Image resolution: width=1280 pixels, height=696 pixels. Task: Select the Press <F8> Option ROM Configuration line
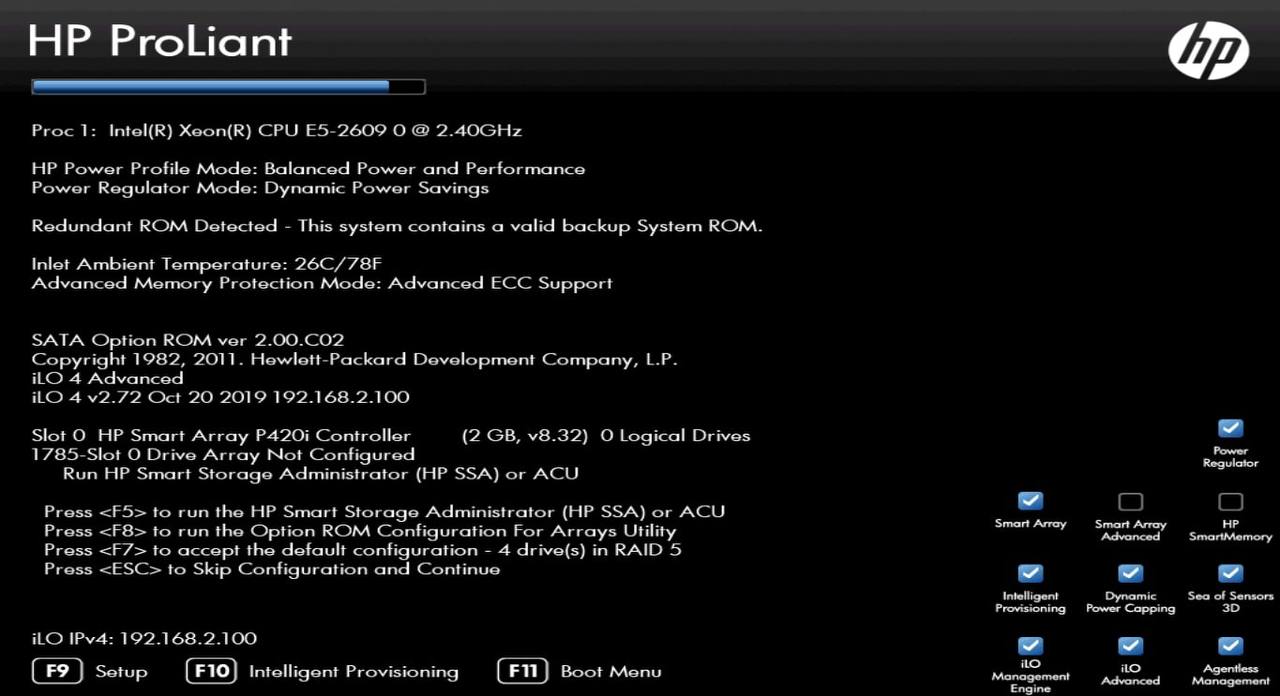pyautogui.click(x=360, y=531)
